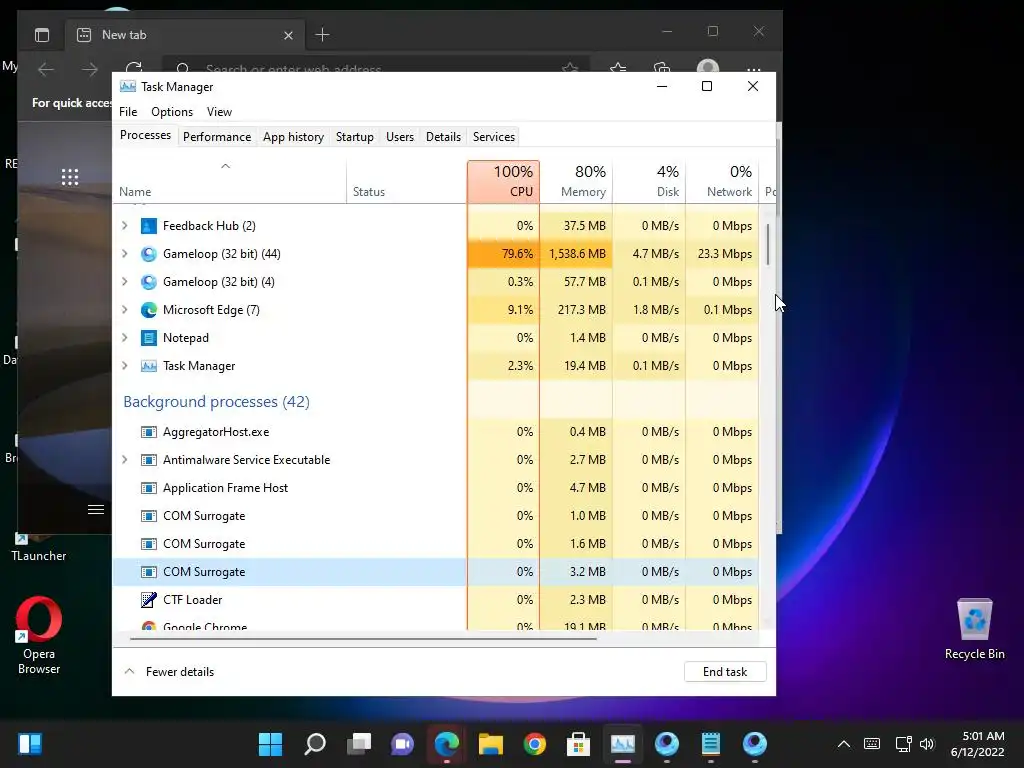The width and height of the screenshot is (1024, 768).
Task: Open Notepad from the taskbar
Action: [x=711, y=744]
